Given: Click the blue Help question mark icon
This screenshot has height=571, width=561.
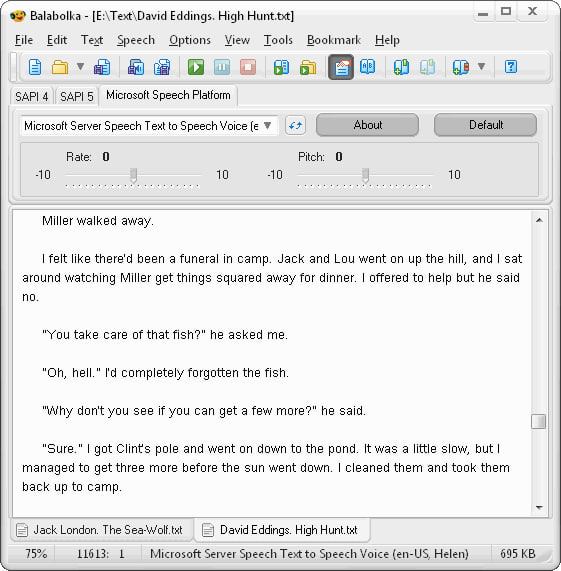Looking at the screenshot, I should [511, 67].
